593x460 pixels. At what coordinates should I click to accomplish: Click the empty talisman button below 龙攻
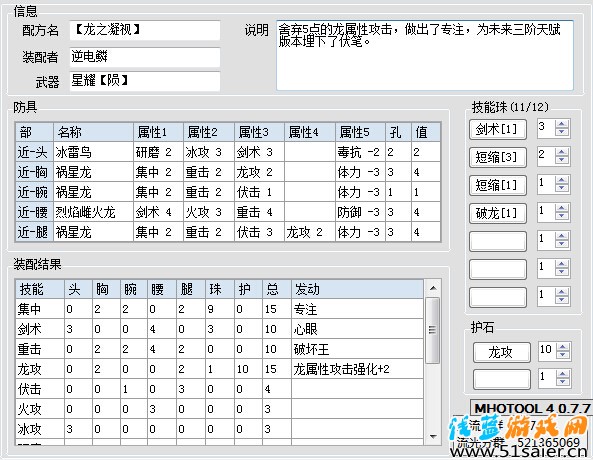click(501, 379)
